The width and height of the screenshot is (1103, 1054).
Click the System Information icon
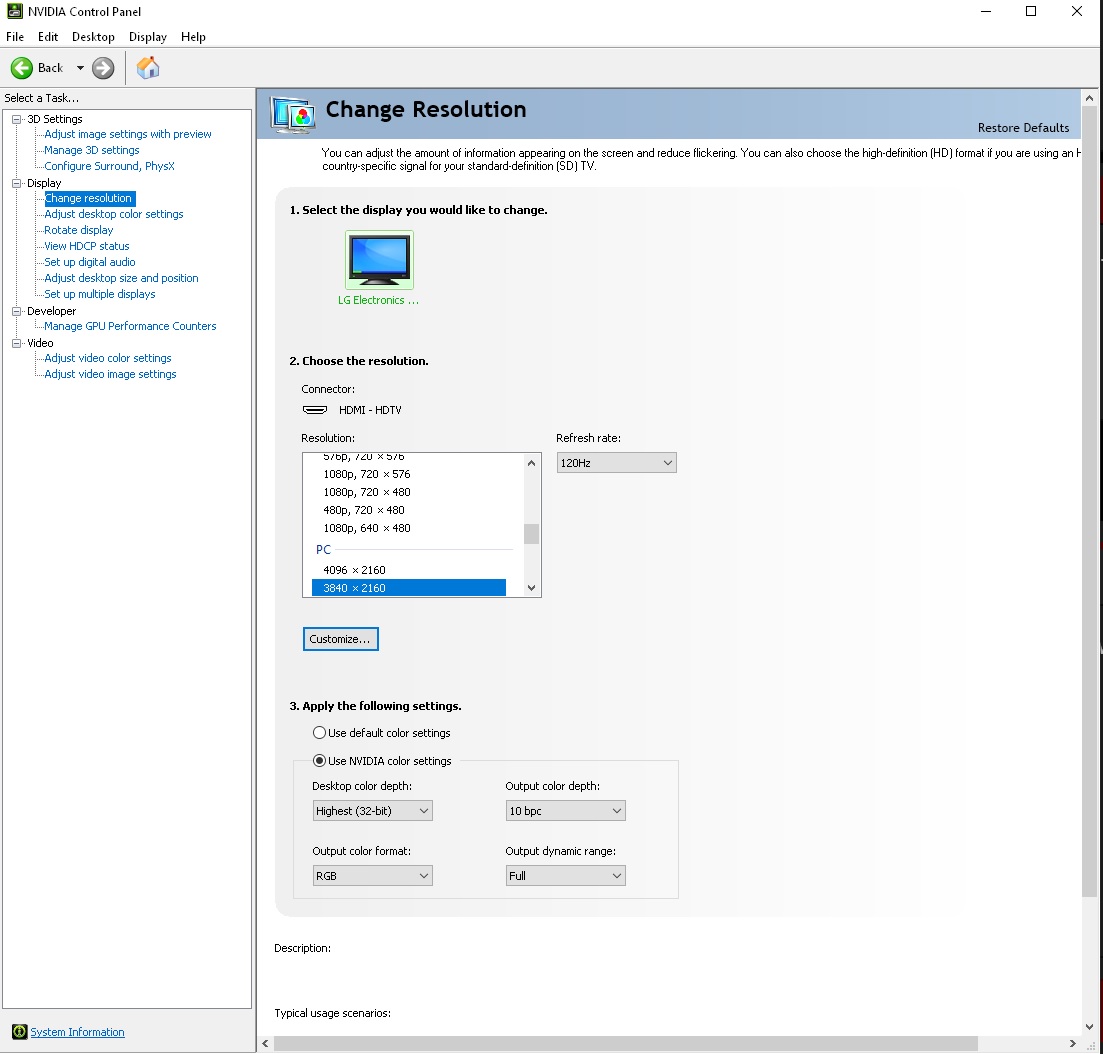click(20, 1032)
